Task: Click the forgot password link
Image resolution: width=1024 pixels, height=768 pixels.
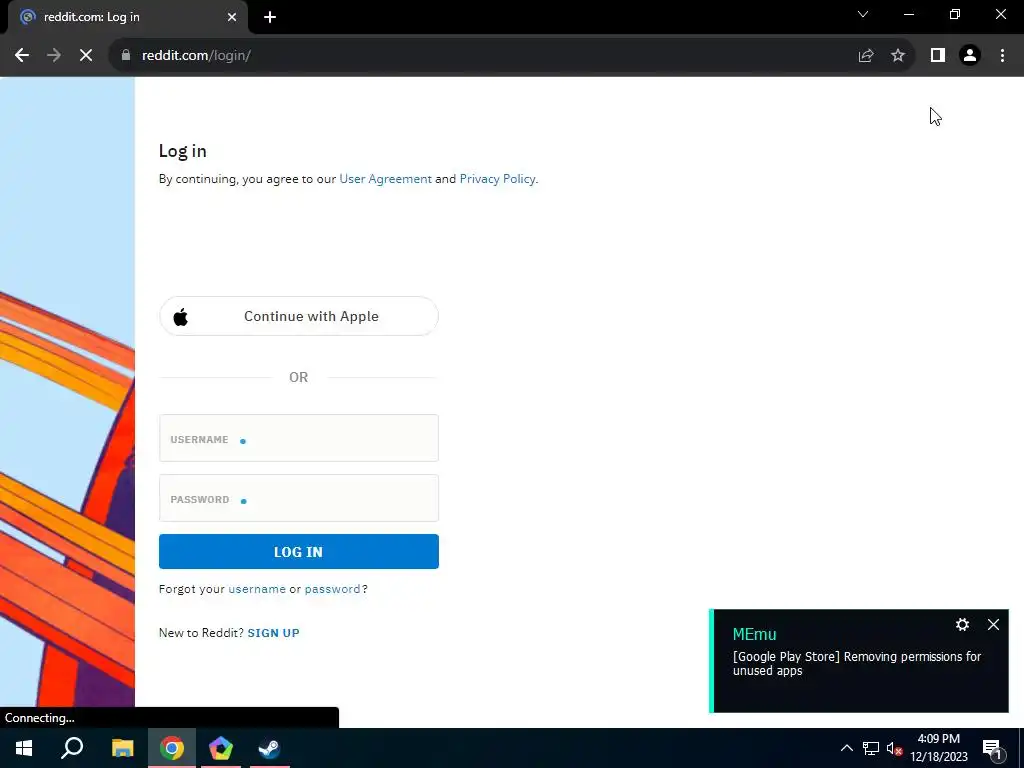Action: click(x=332, y=589)
